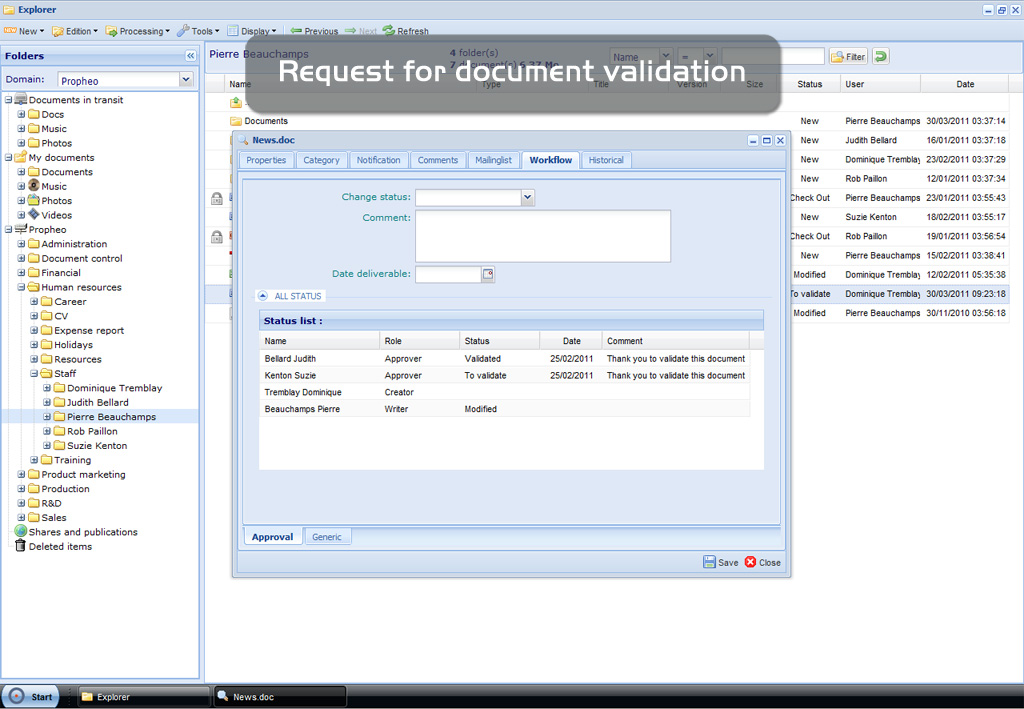
Task: Open the Change status dropdown
Action: (x=528, y=198)
